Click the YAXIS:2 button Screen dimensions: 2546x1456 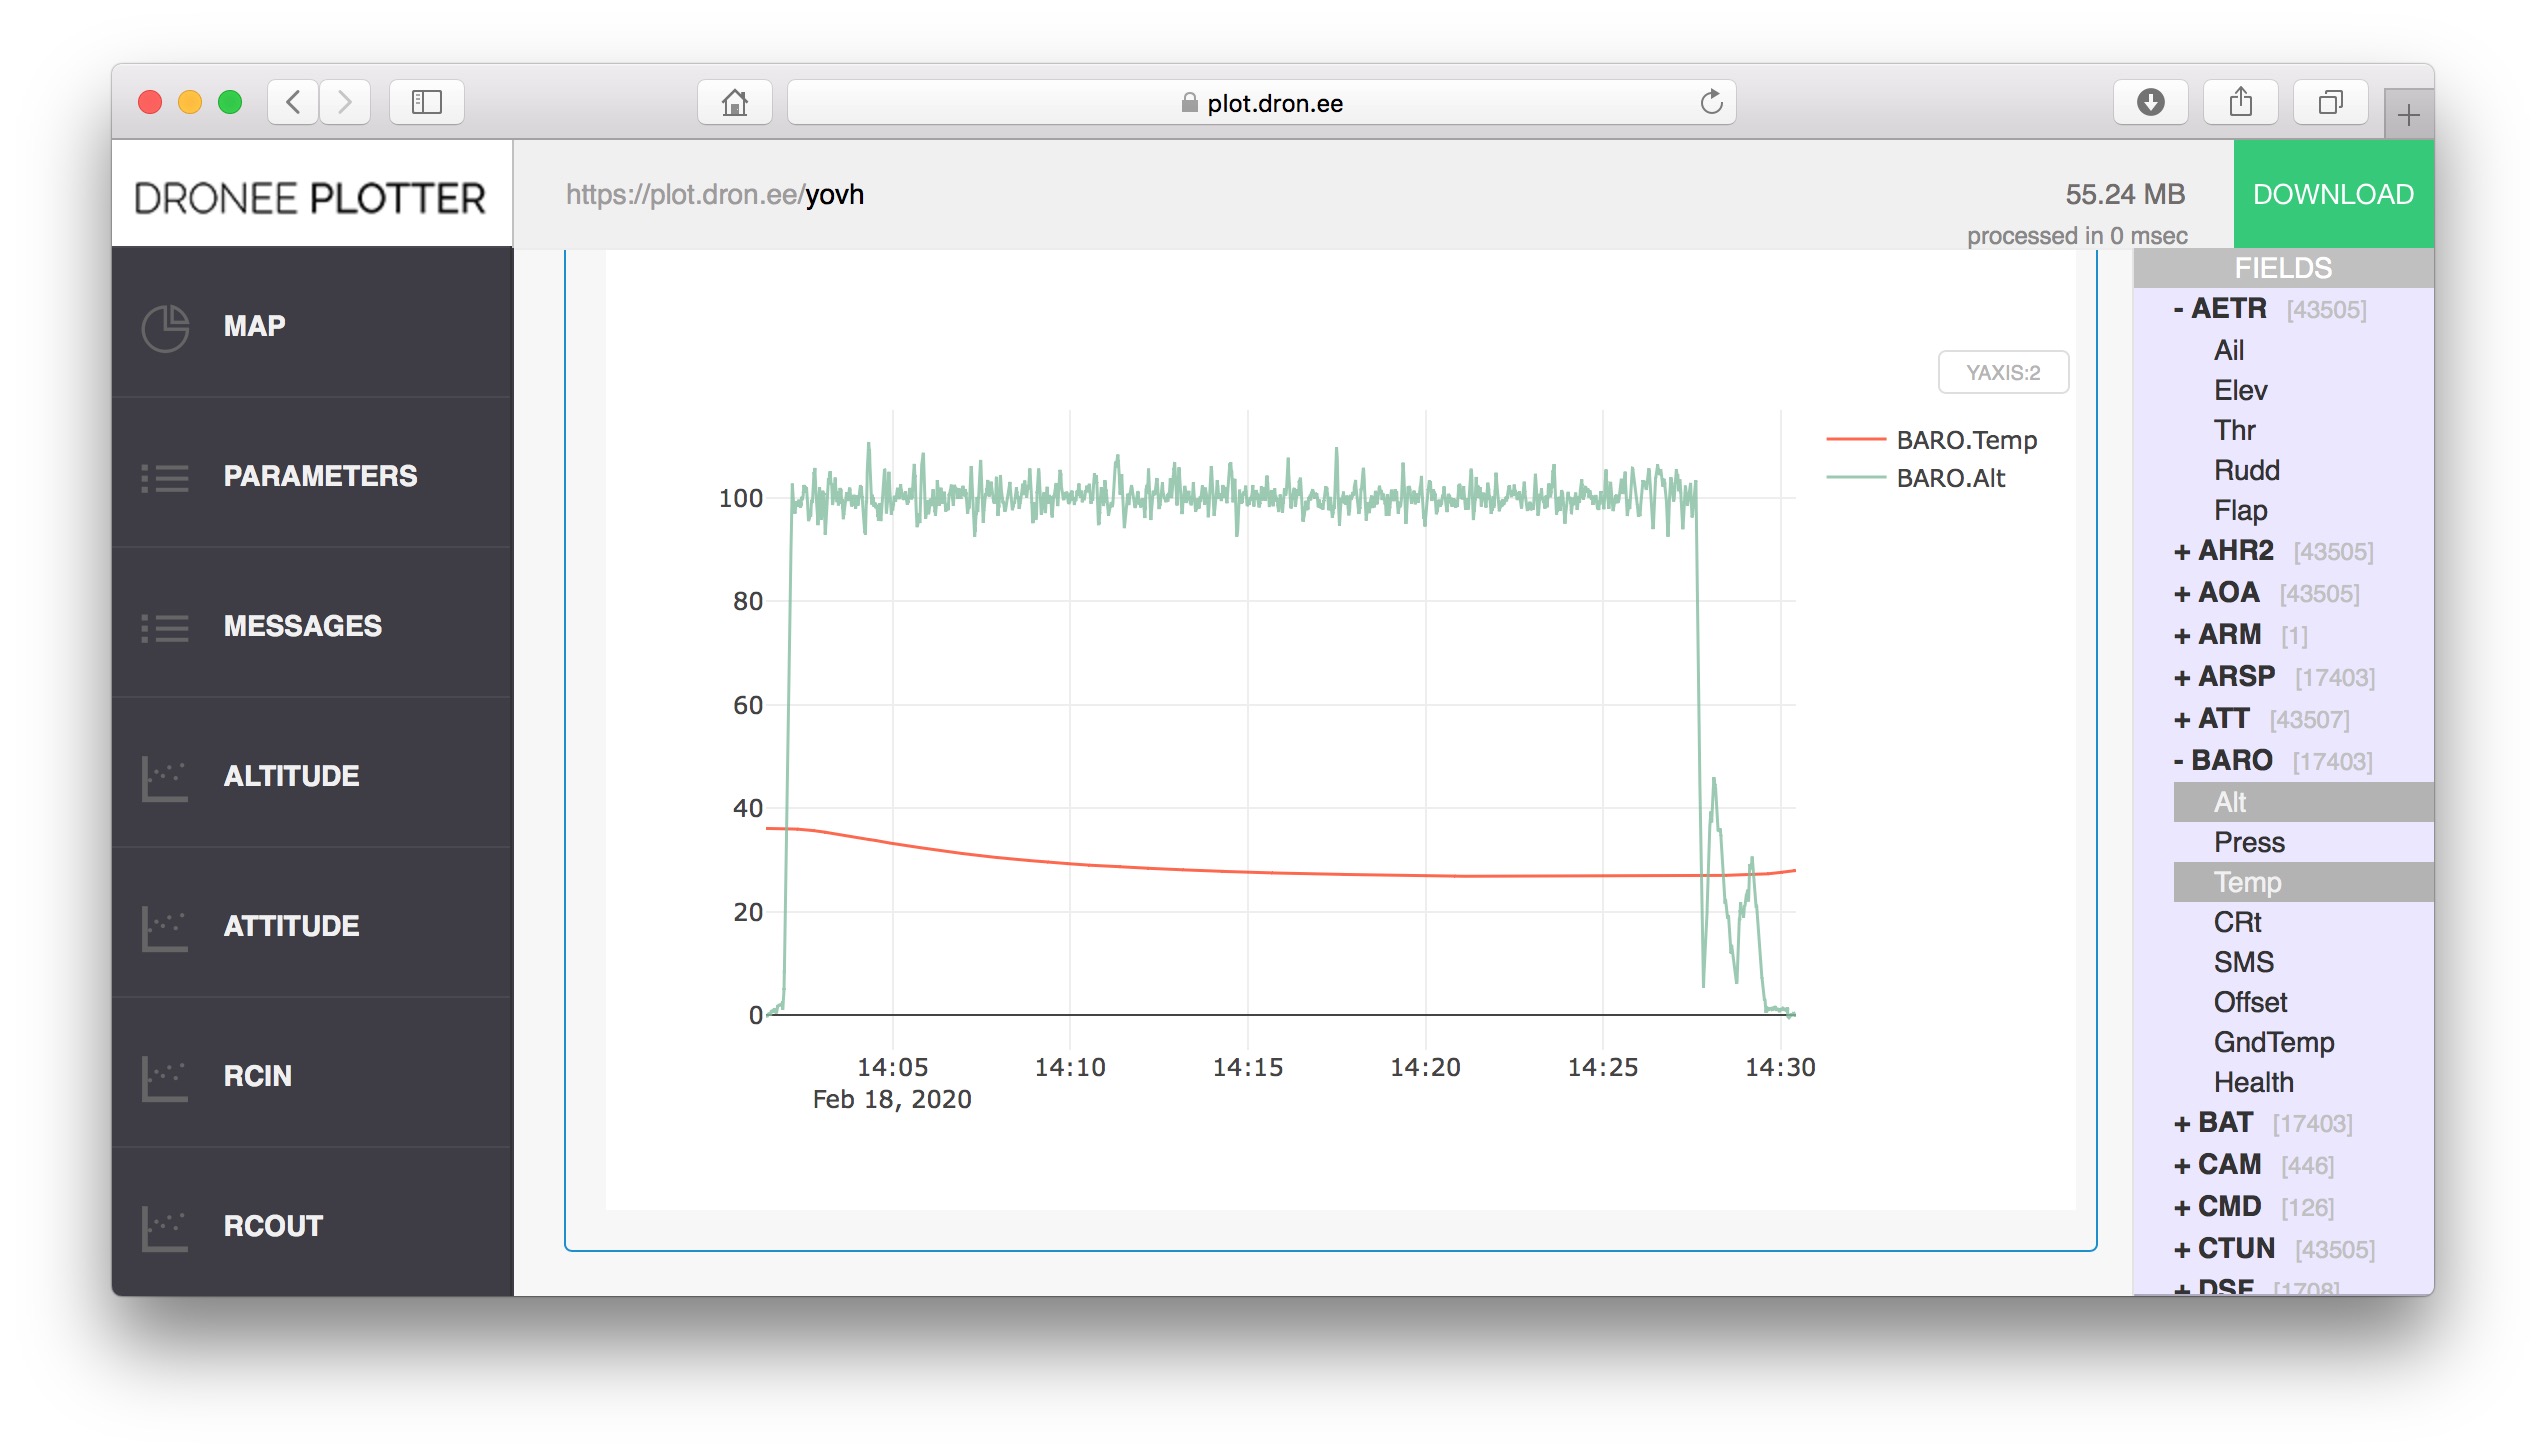2002,372
